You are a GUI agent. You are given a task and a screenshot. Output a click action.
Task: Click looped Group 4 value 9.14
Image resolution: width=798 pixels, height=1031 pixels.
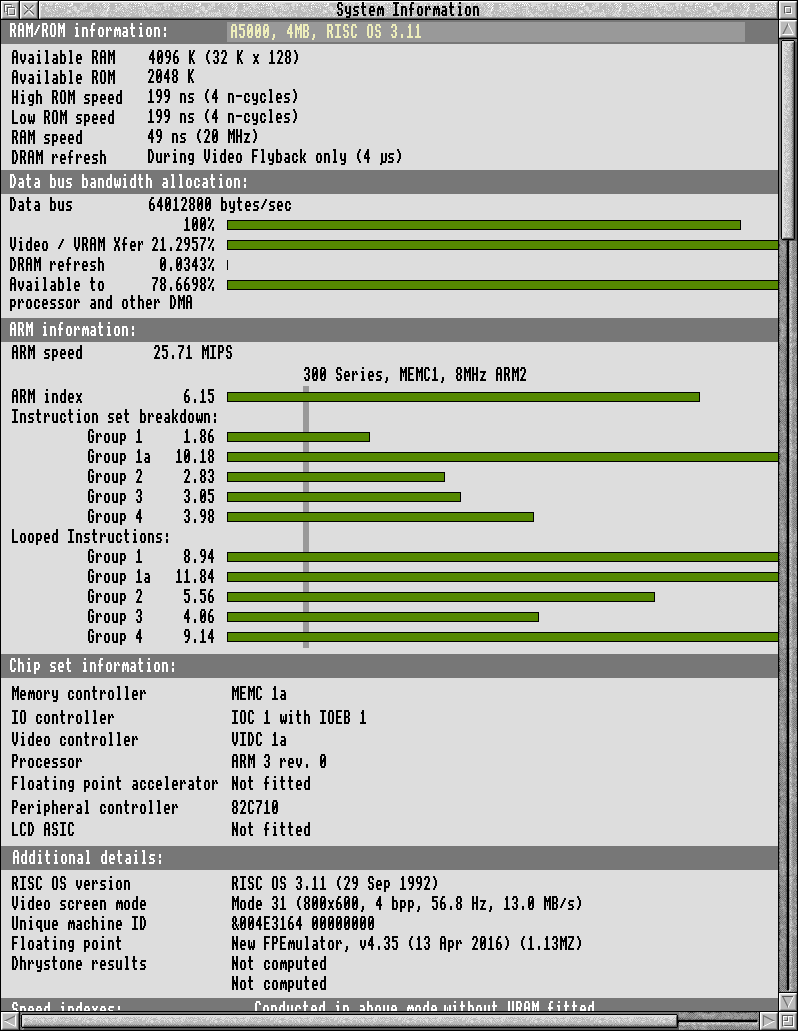coord(199,636)
